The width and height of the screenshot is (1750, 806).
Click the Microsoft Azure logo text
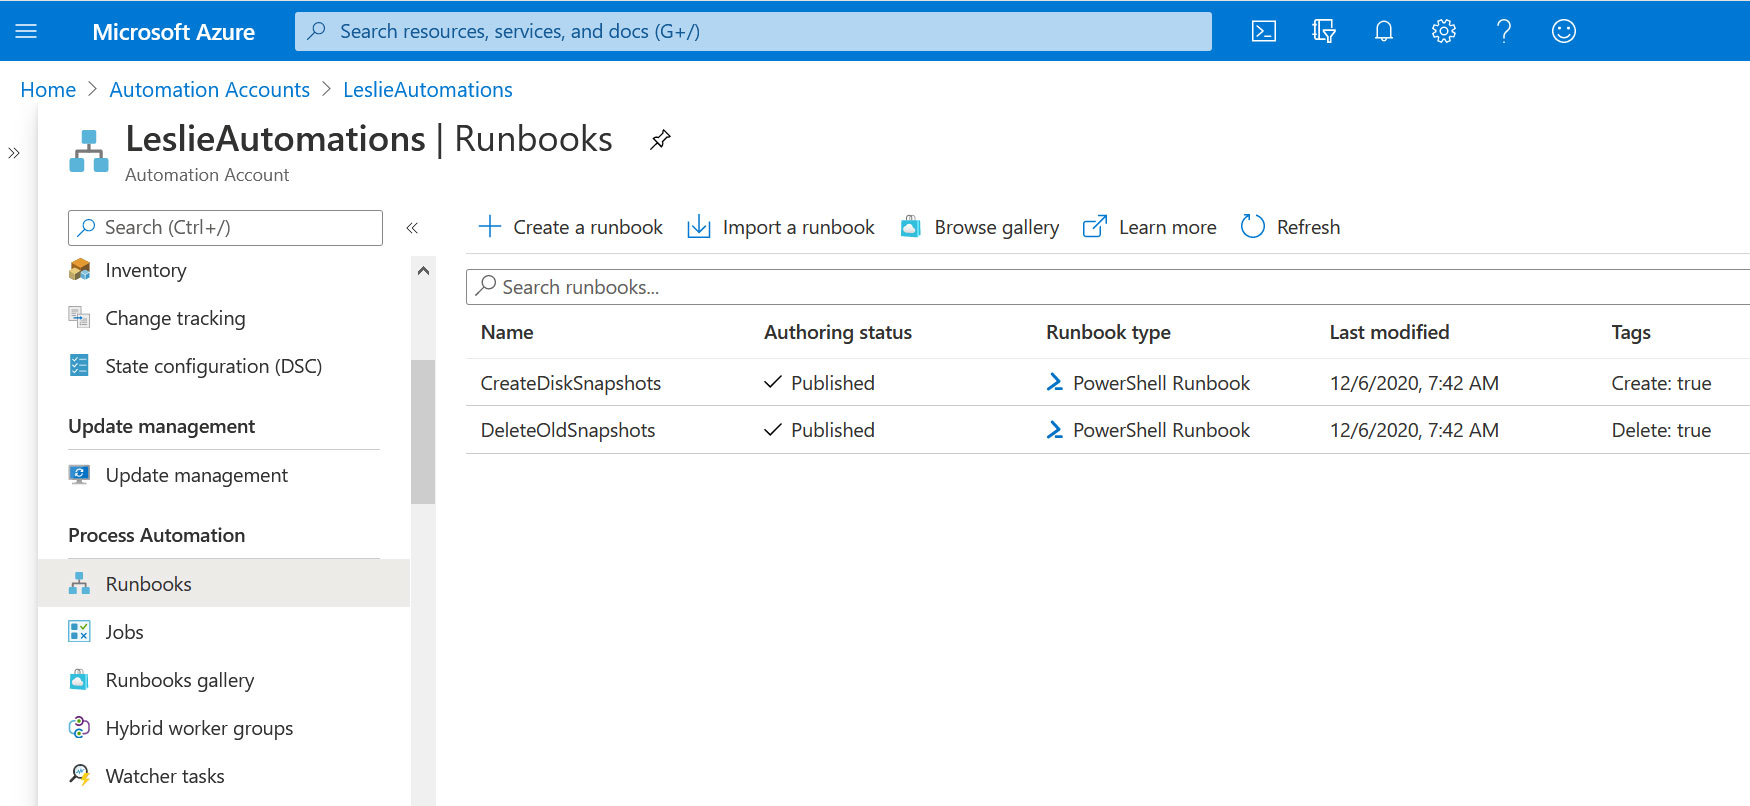coord(174,32)
